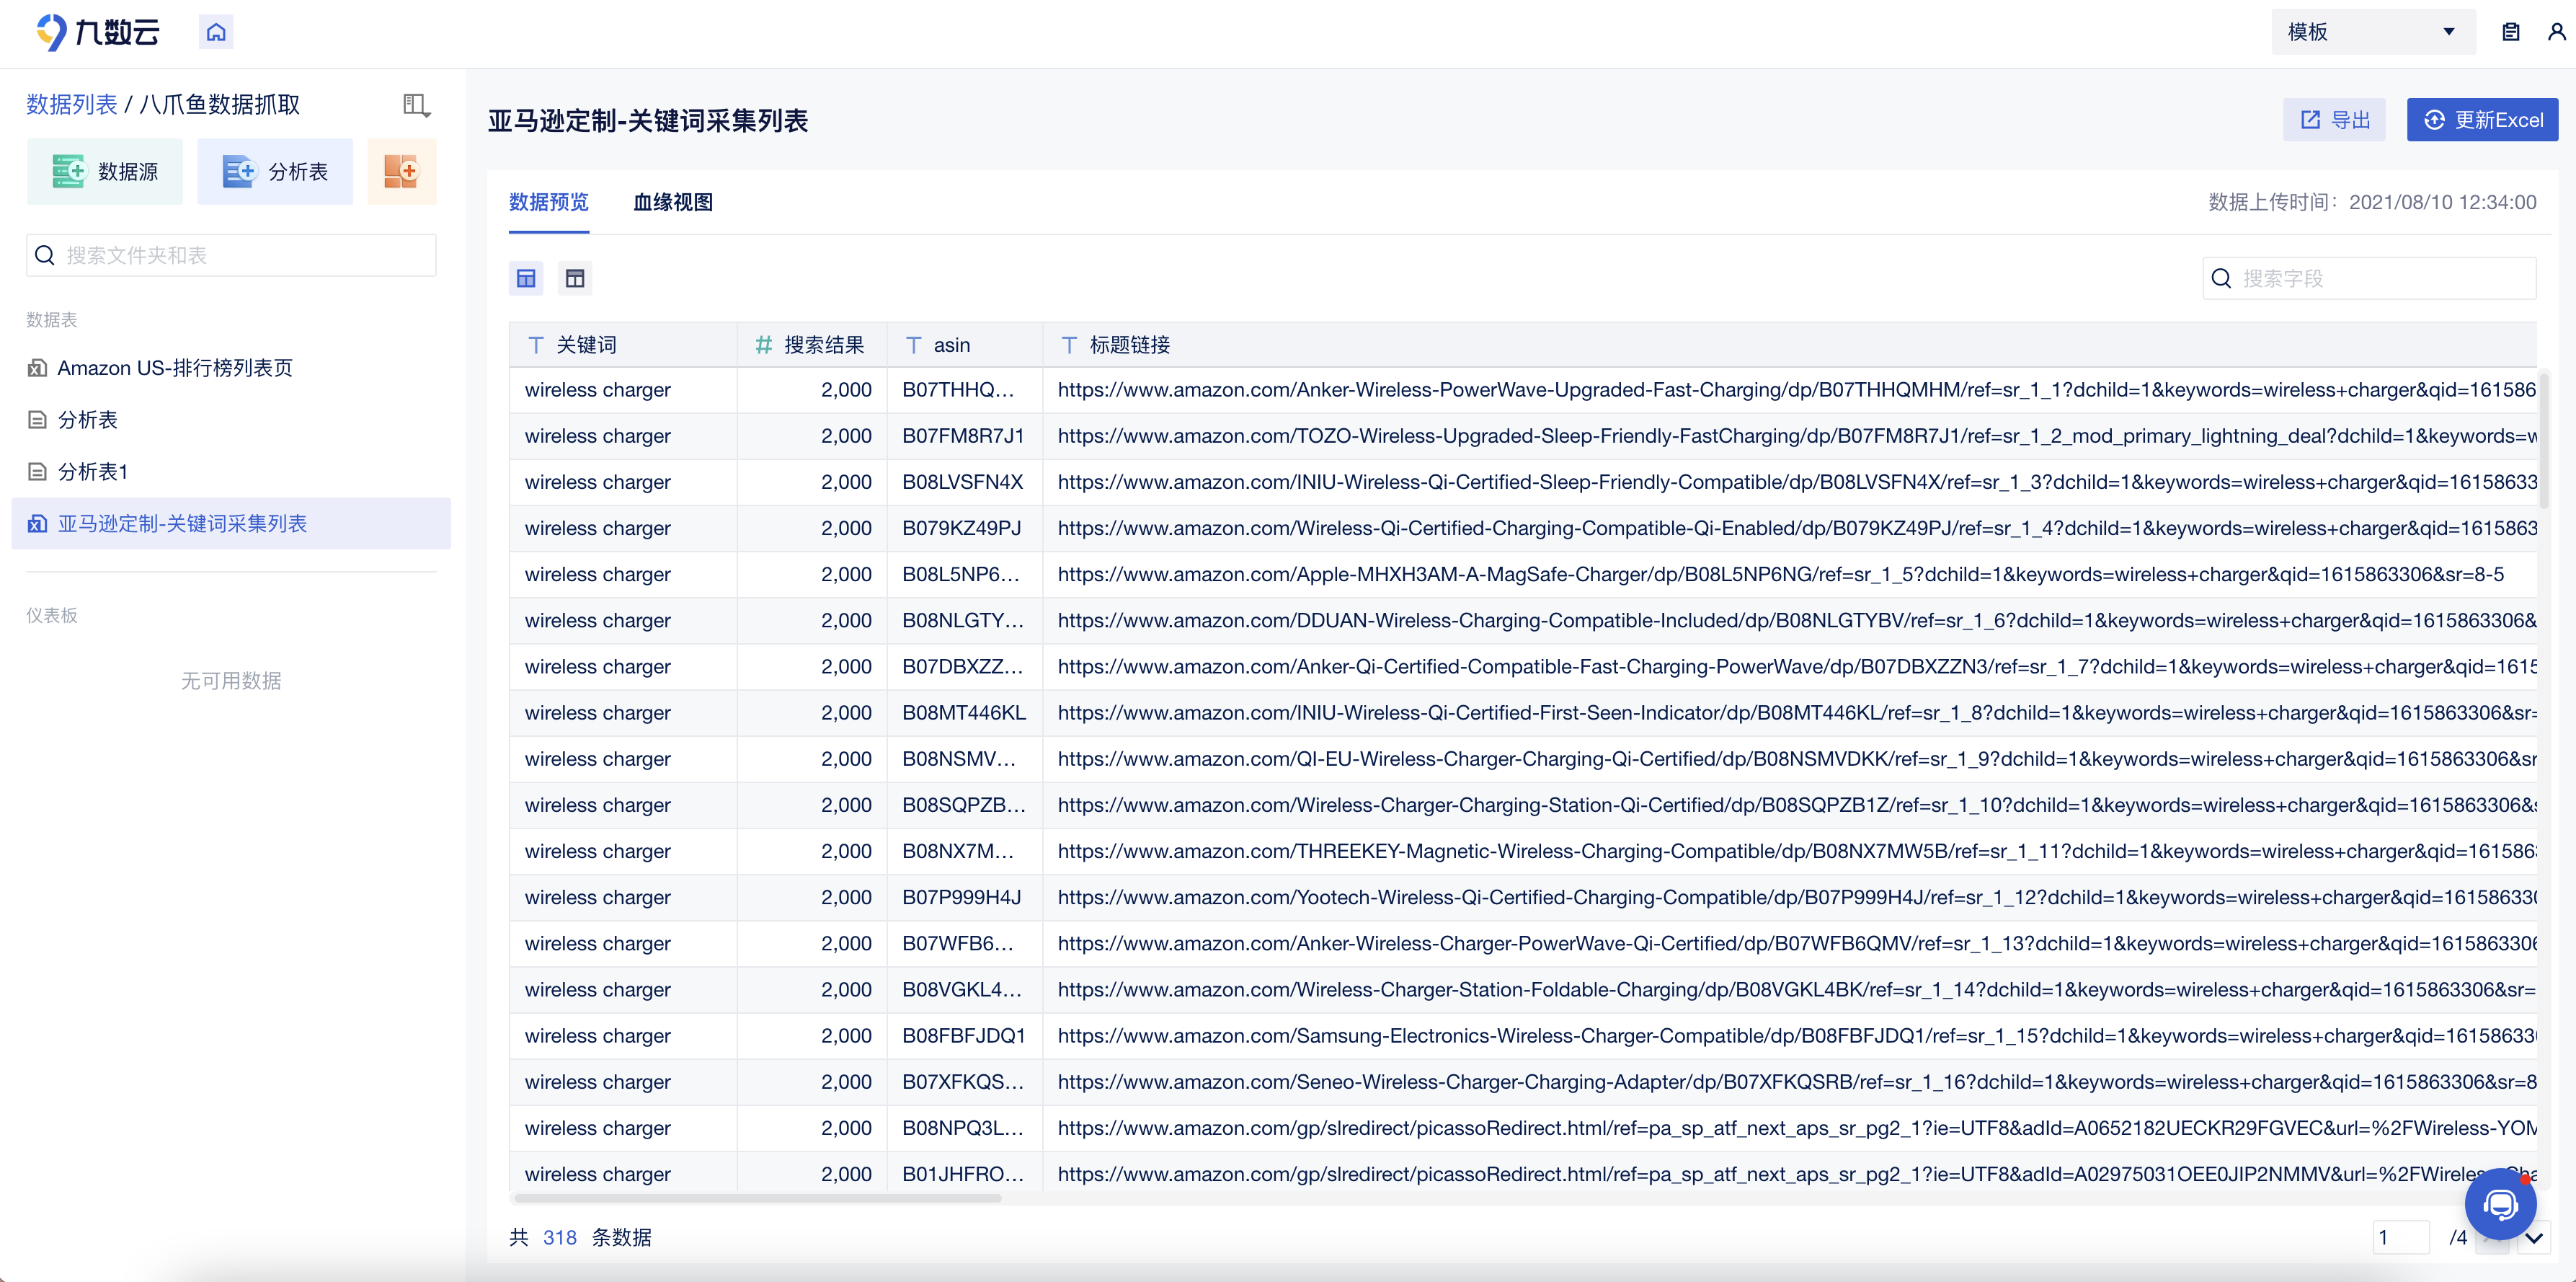Click the 关键词 column header
The height and width of the screenshot is (1282, 2576).
(623, 345)
